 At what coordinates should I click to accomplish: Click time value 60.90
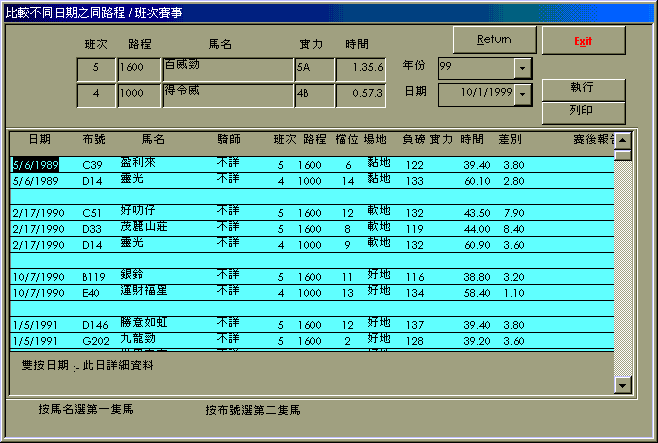click(x=477, y=245)
